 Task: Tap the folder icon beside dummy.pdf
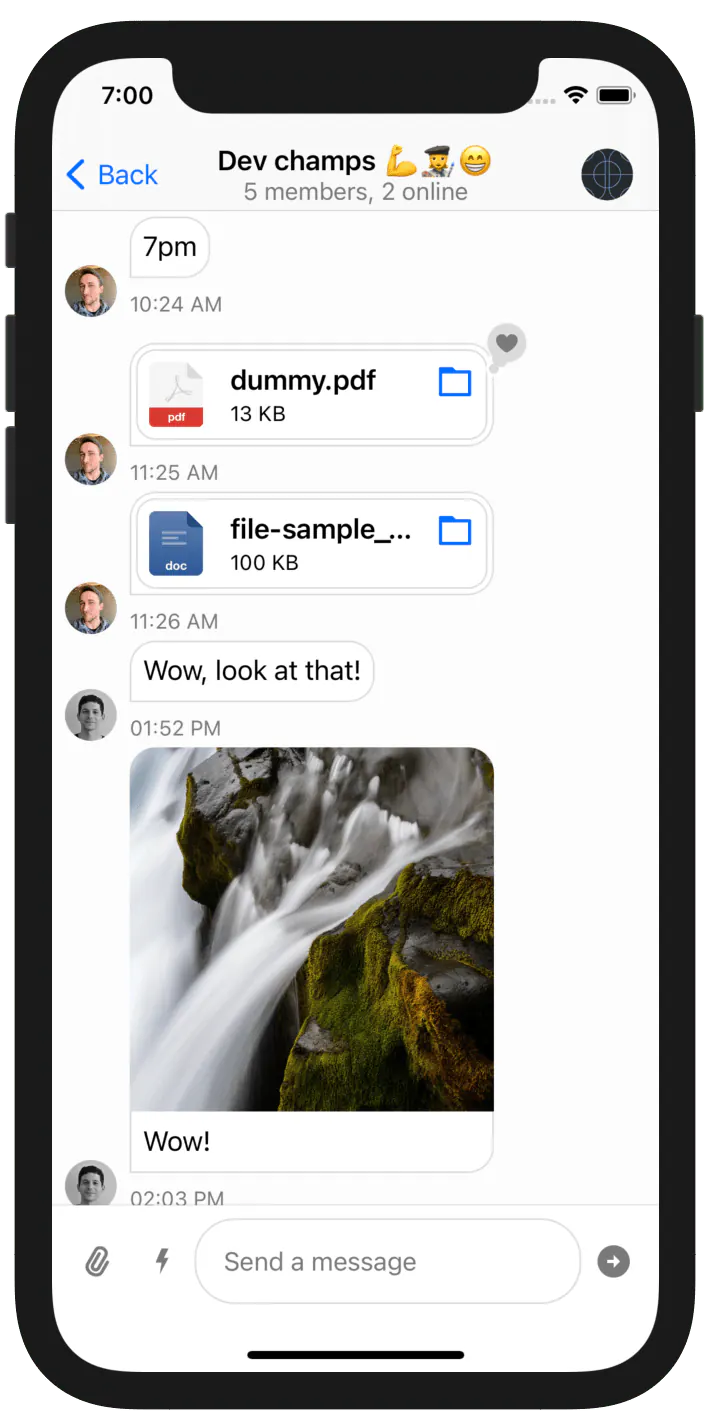tap(455, 382)
